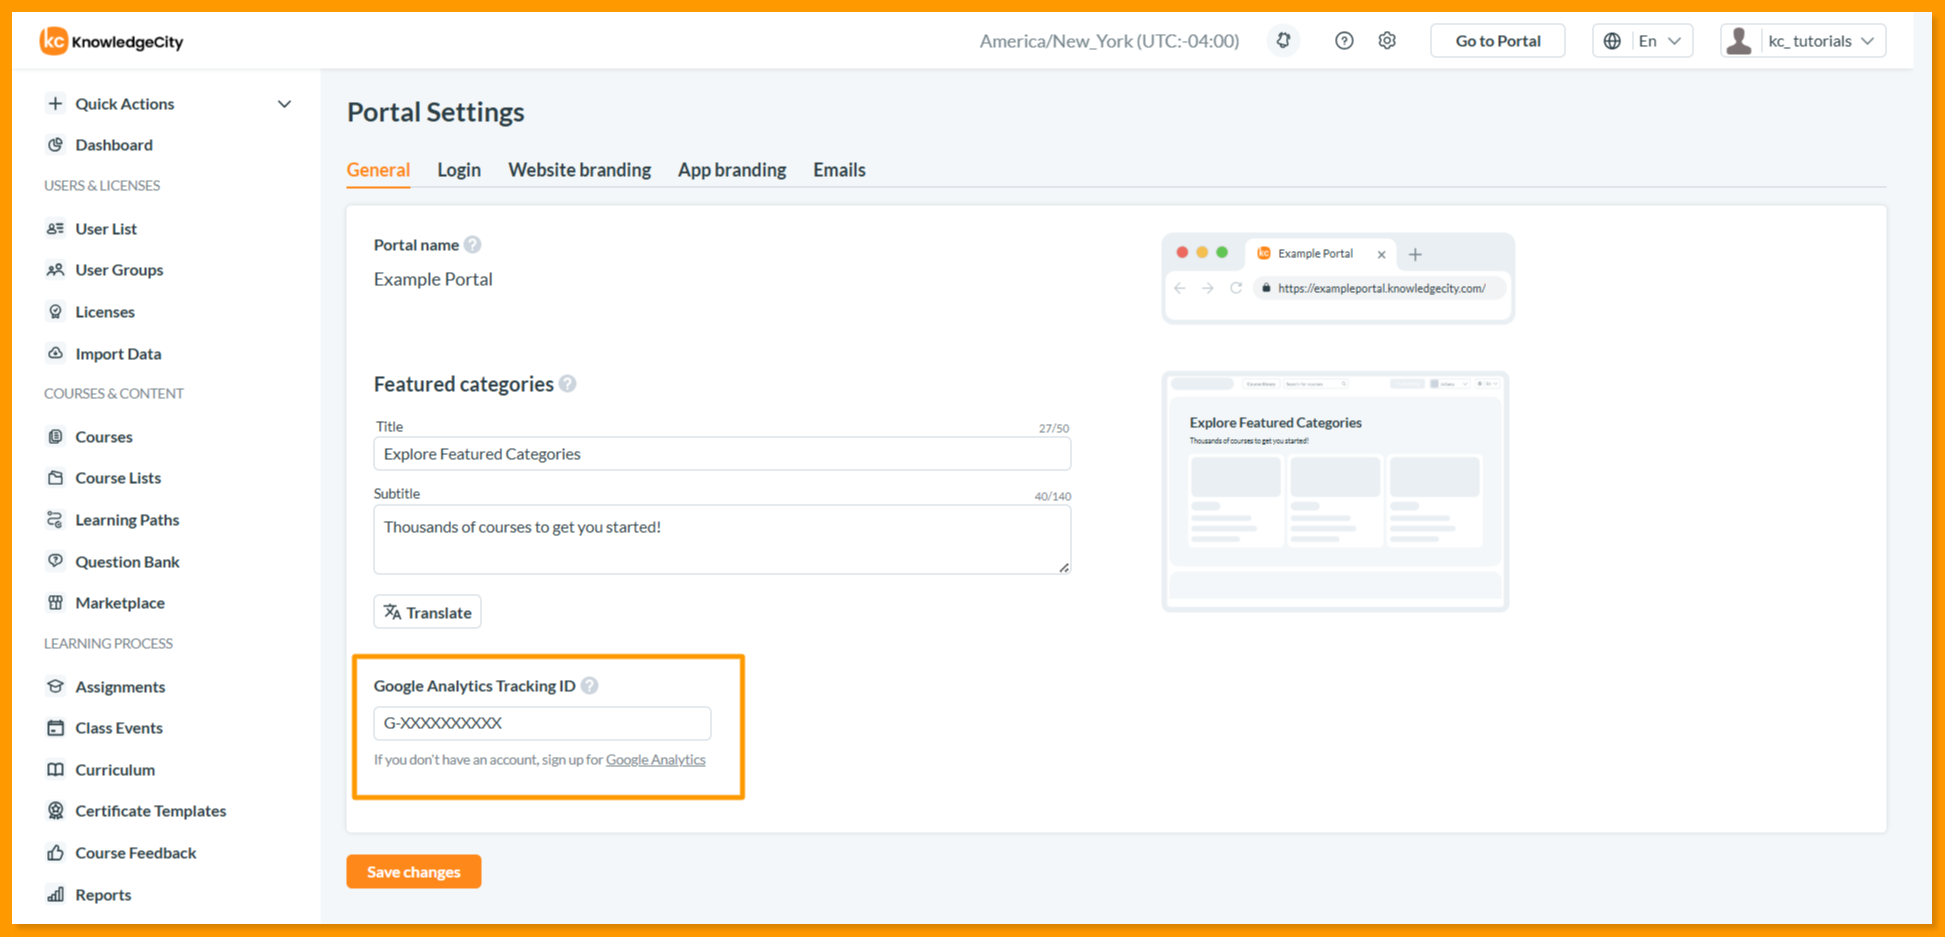Viewport: 1945px width, 937px height.
Task: Click the kc_tutorials user avatar
Action: click(1739, 41)
